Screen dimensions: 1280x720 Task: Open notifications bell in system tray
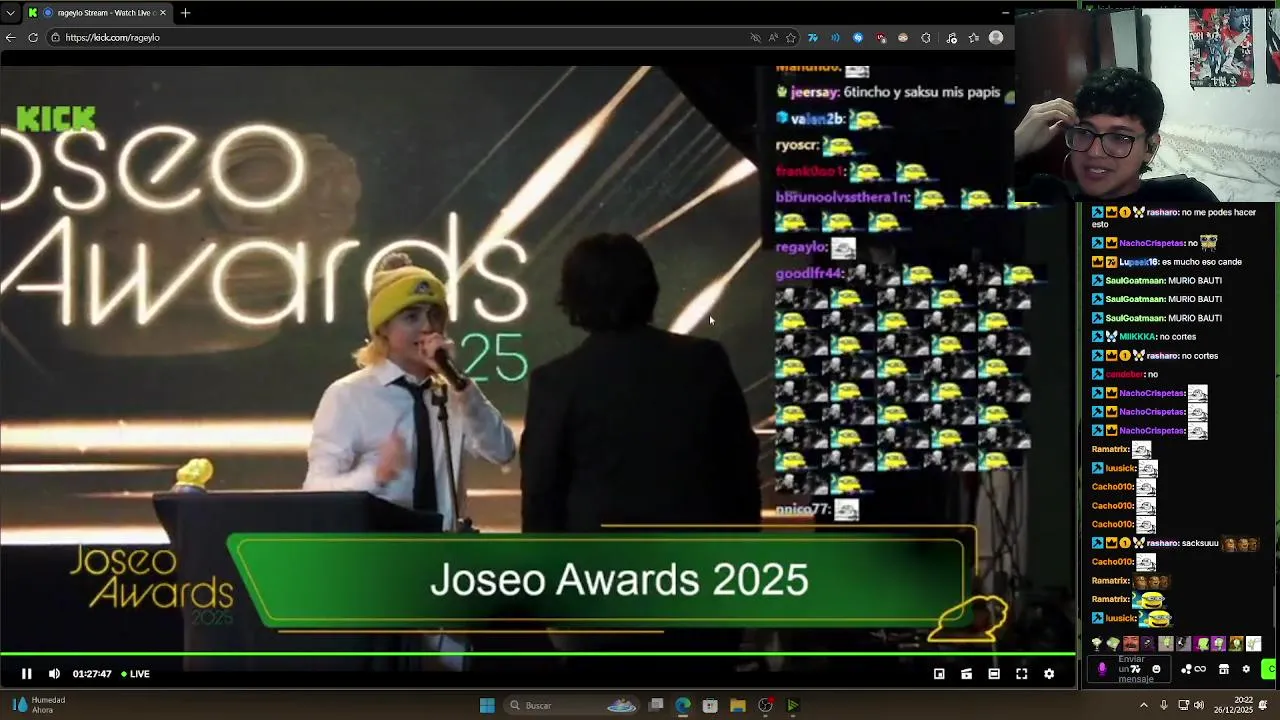click(x=1263, y=705)
